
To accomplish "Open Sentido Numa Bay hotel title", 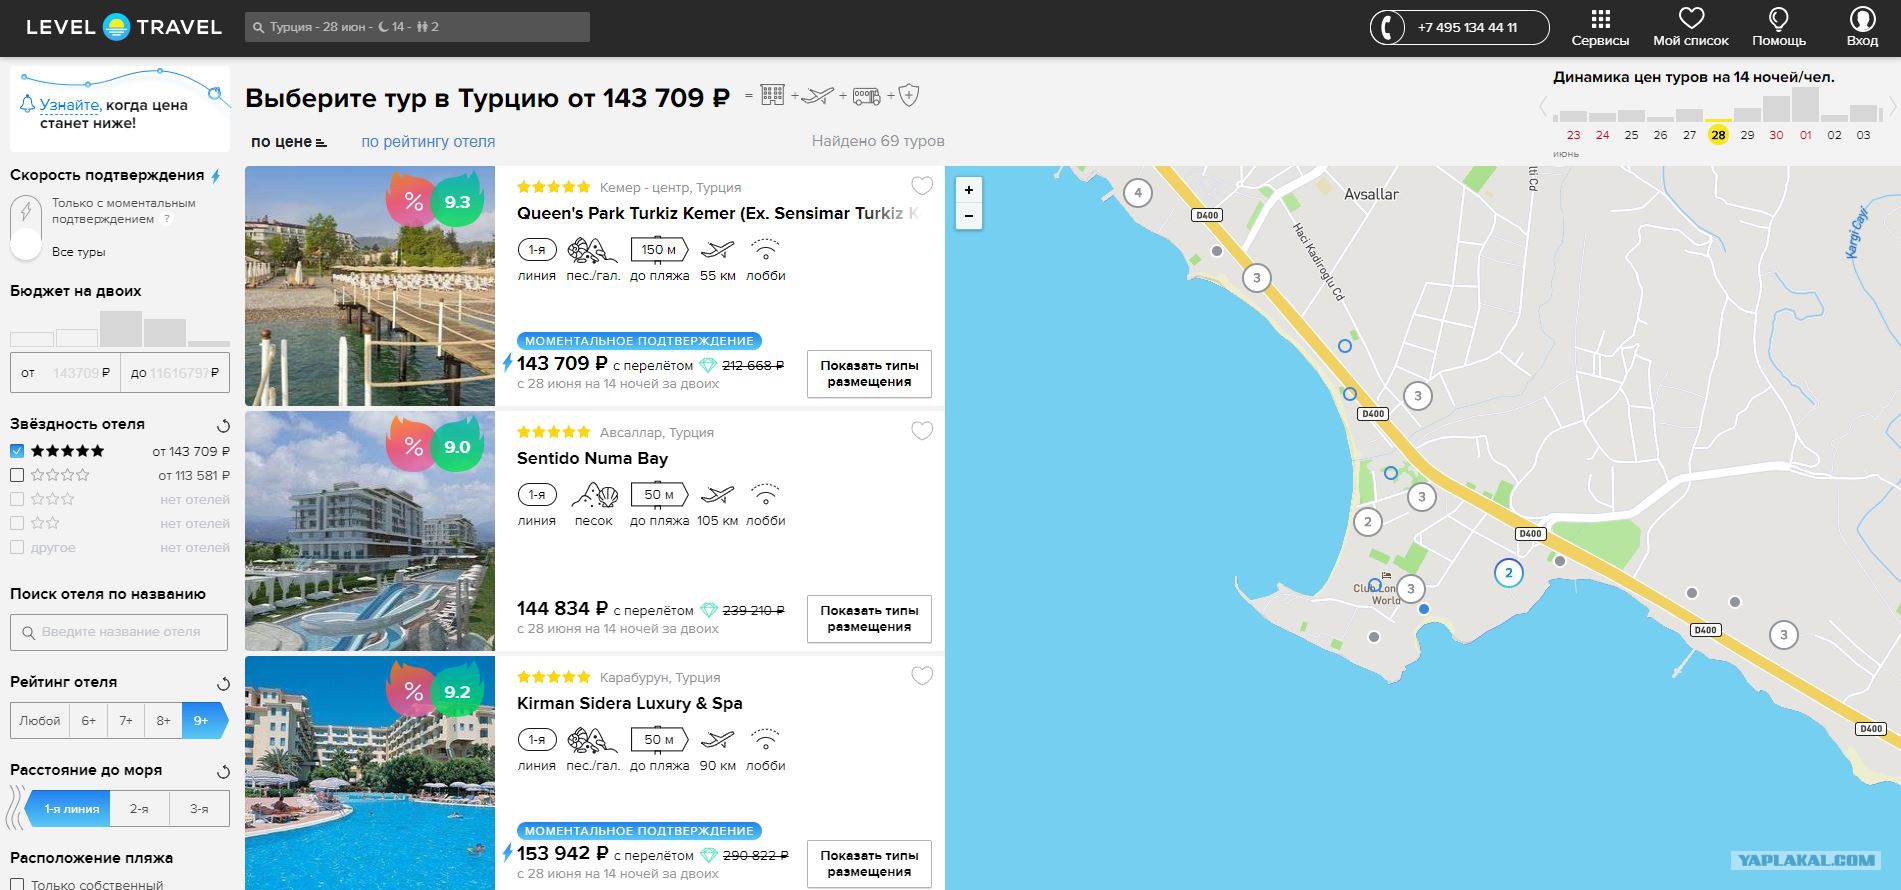I will (x=592, y=458).
